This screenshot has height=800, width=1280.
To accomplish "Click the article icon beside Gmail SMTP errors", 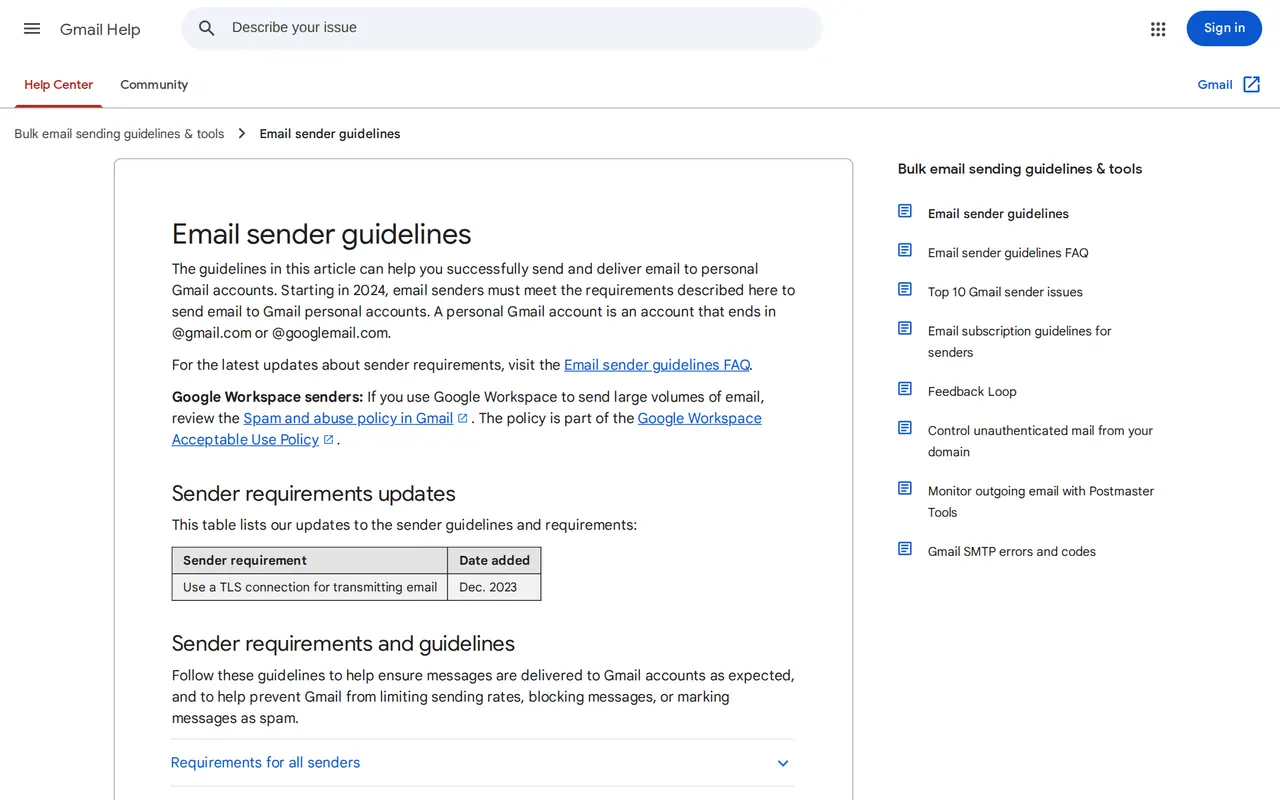I will point(905,549).
